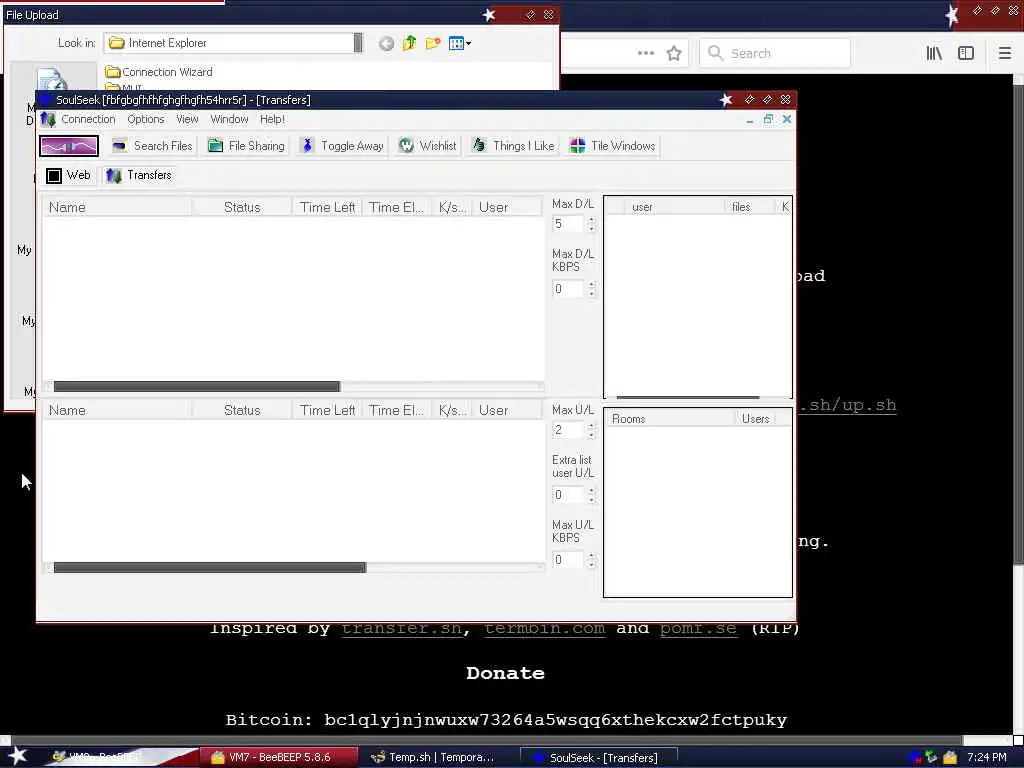1024x768 pixels.
Task: Sort uploads by Status column header
Action: click(x=242, y=410)
